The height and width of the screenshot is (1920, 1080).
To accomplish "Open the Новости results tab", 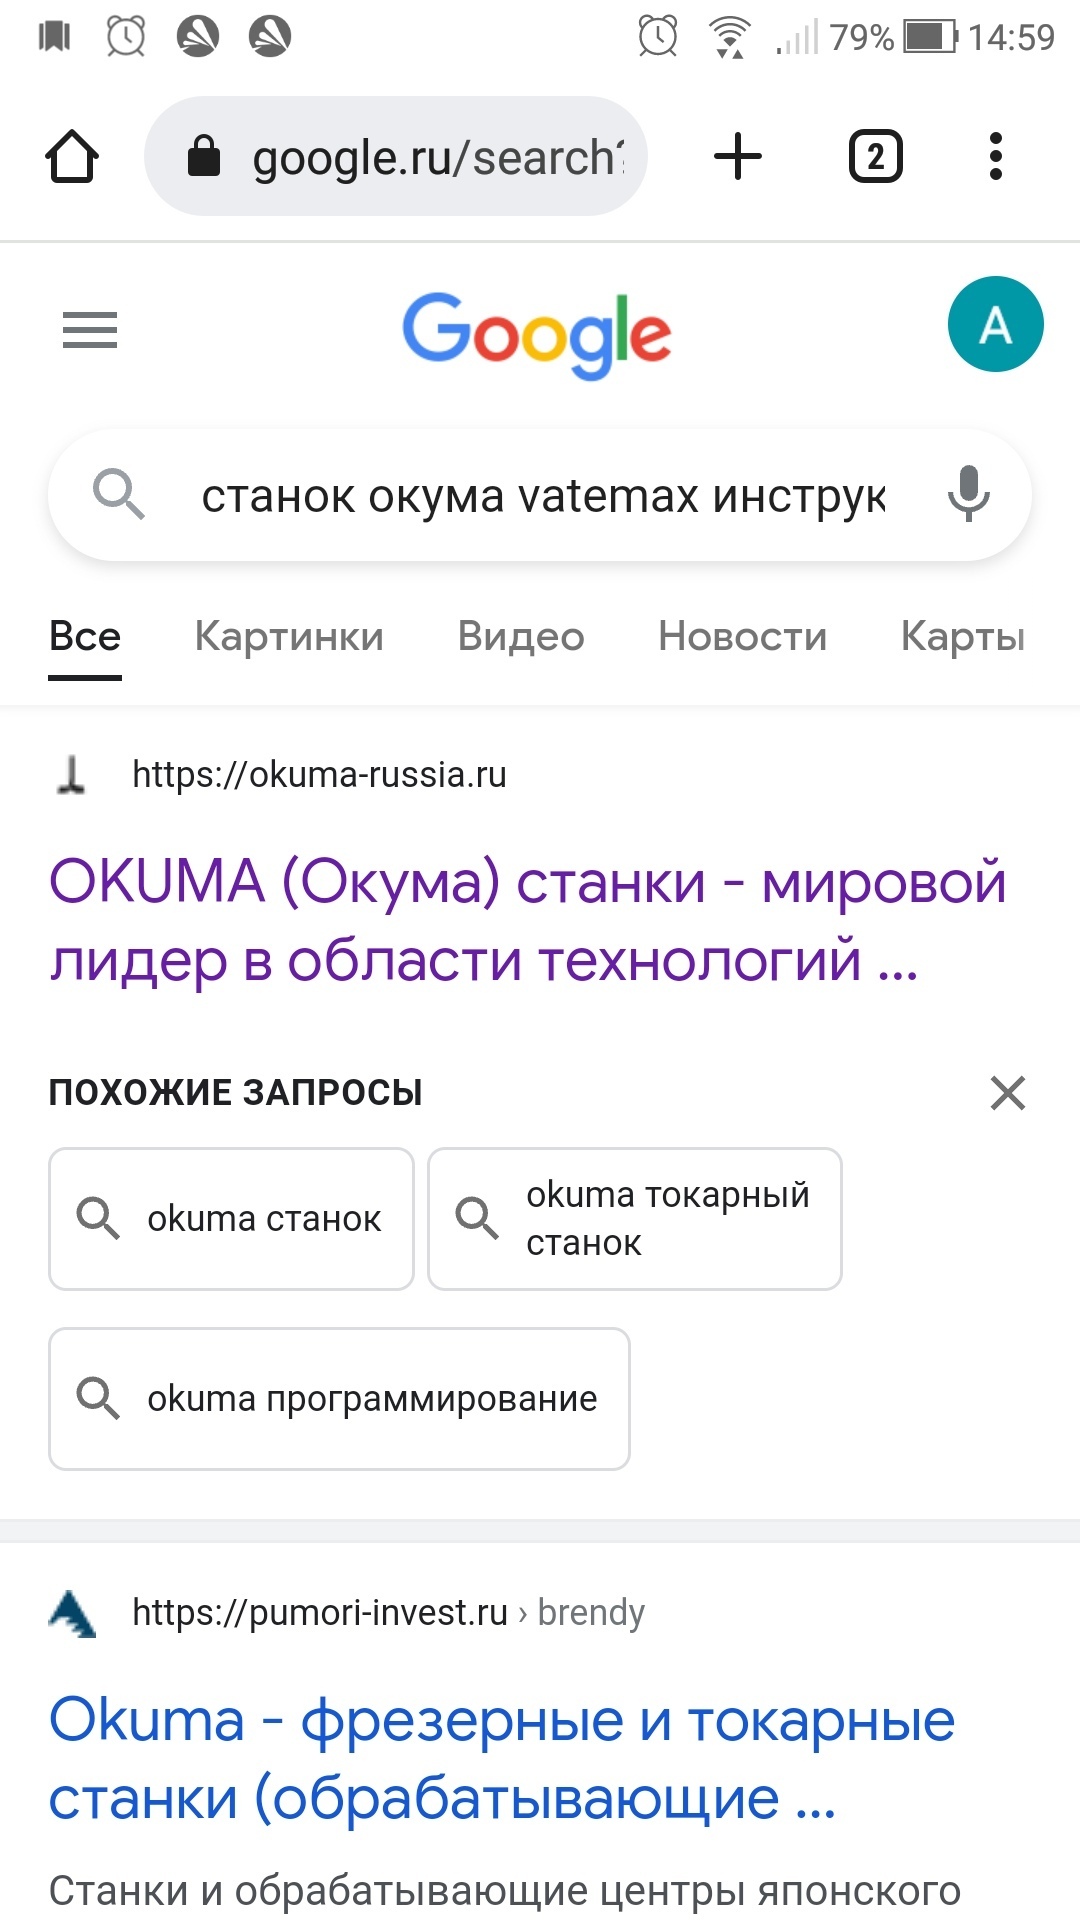I will coord(742,637).
